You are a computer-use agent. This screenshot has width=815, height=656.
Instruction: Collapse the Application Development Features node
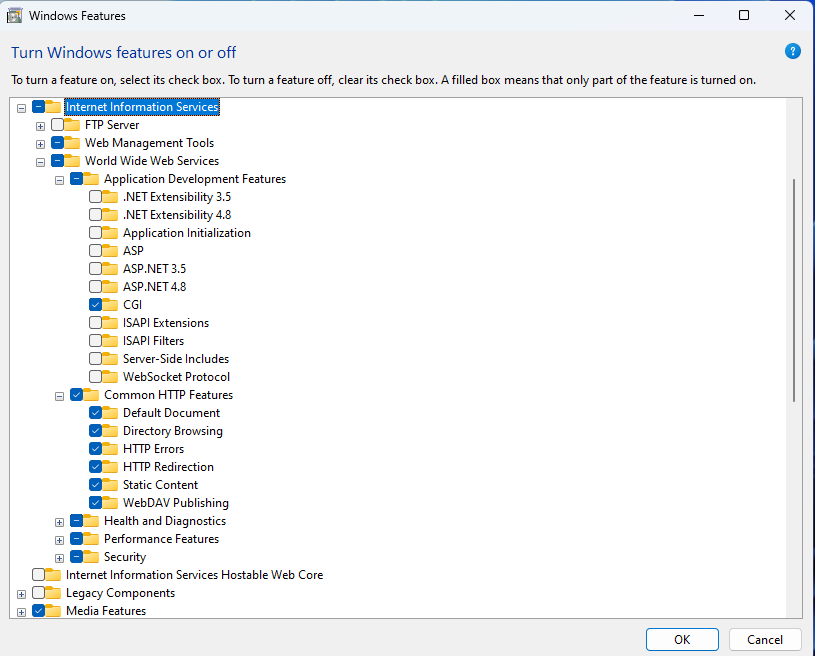pos(59,180)
